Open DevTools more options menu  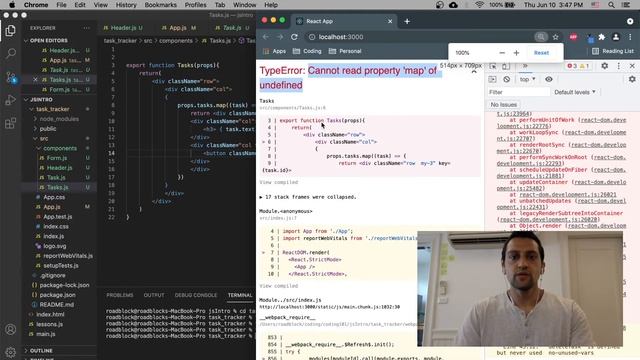point(618,66)
